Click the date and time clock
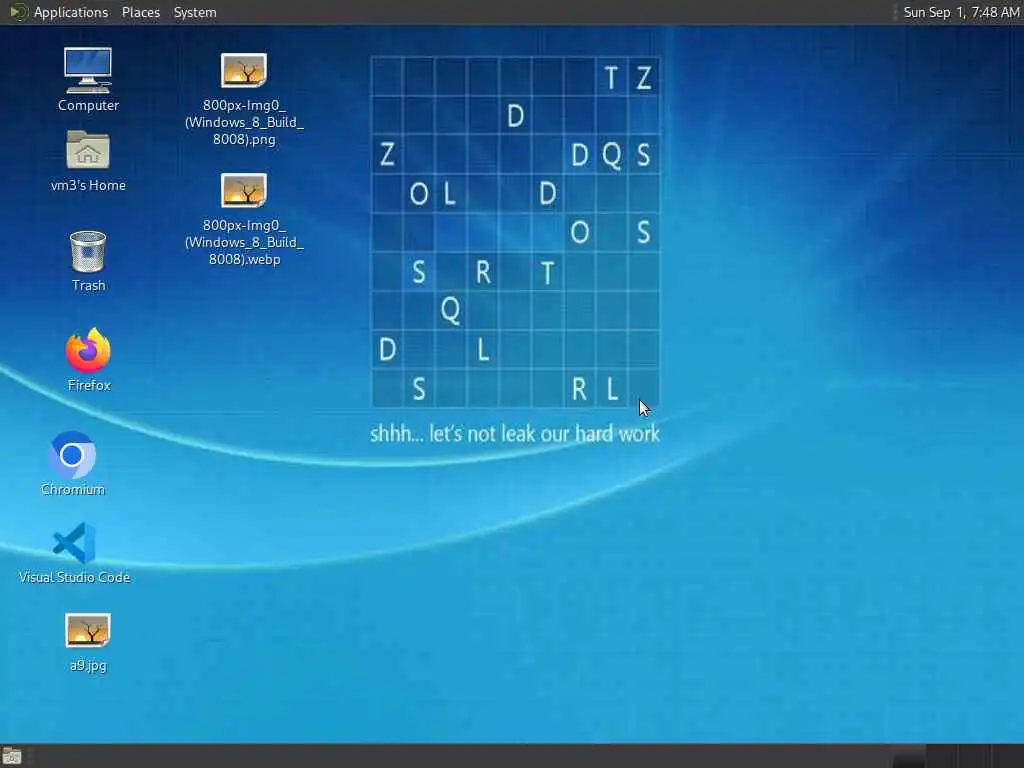This screenshot has height=768, width=1024. [961, 12]
